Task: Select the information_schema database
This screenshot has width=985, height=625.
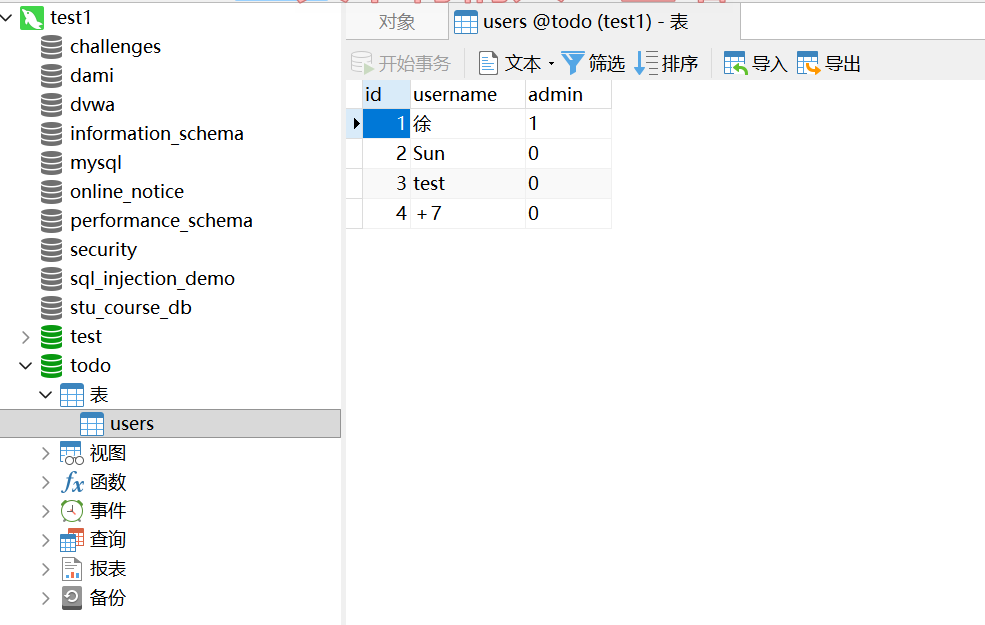Action: pyautogui.click(x=156, y=134)
